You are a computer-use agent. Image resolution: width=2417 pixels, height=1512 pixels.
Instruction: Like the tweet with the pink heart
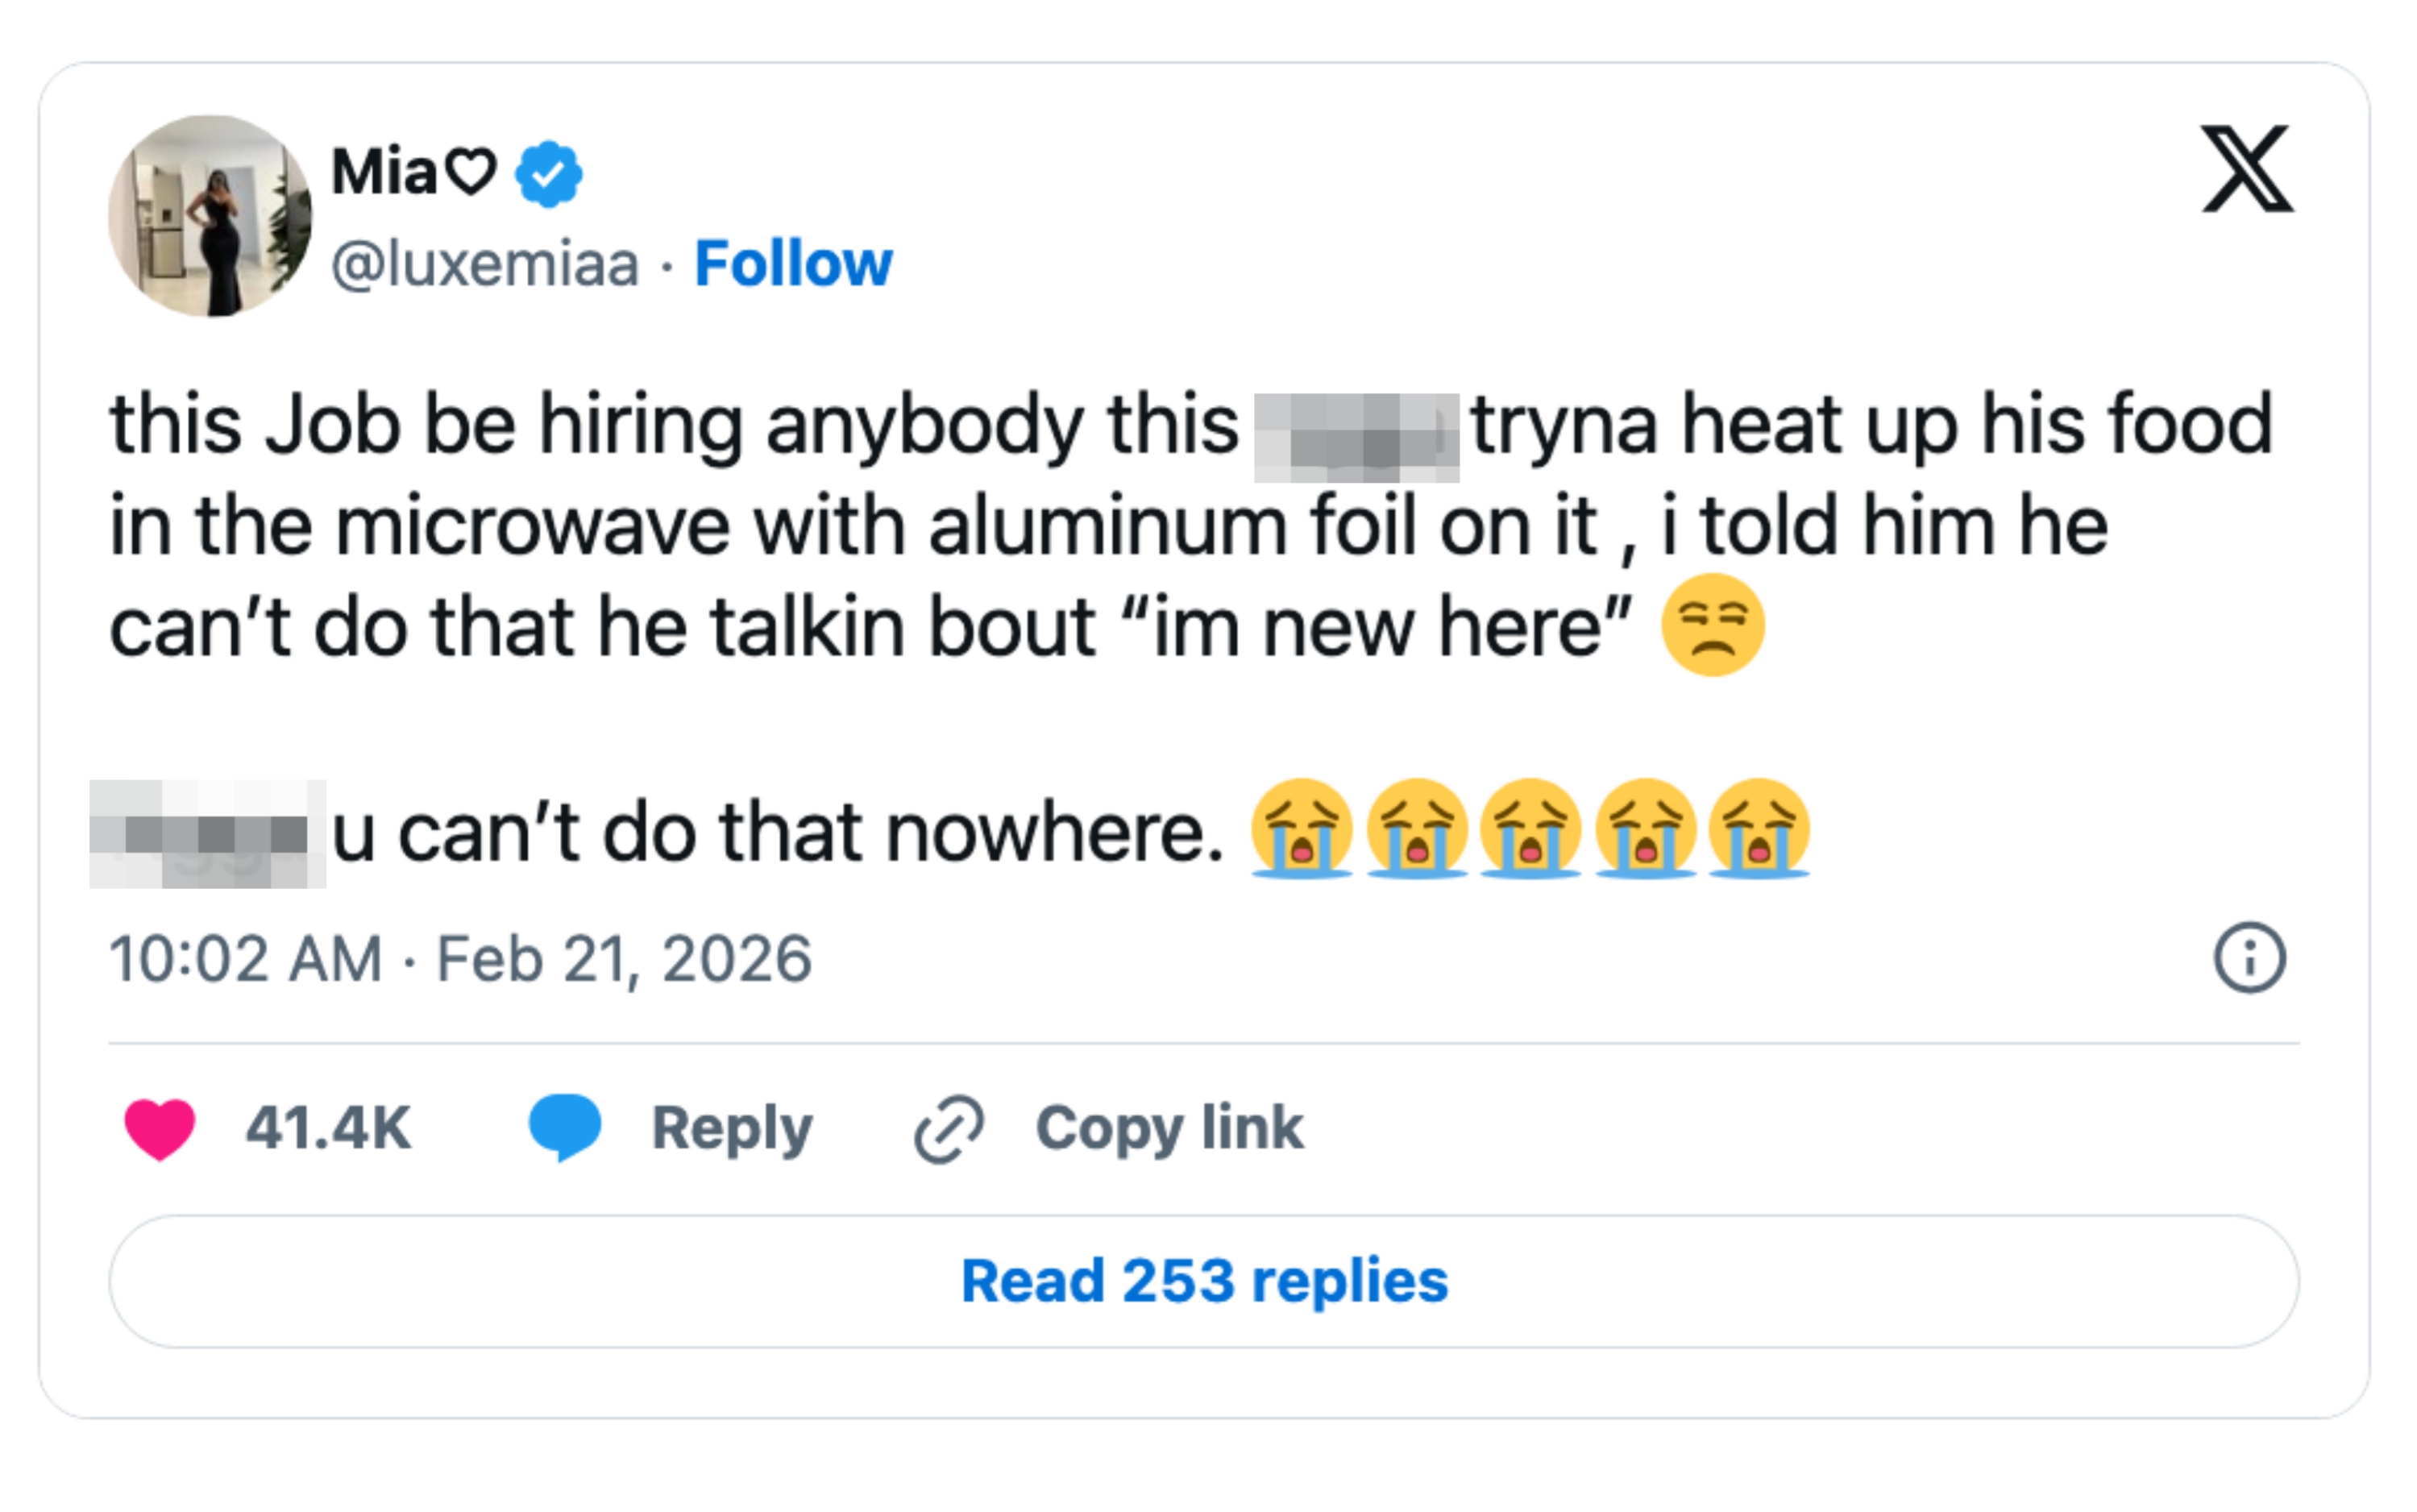tap(160, 1128)
